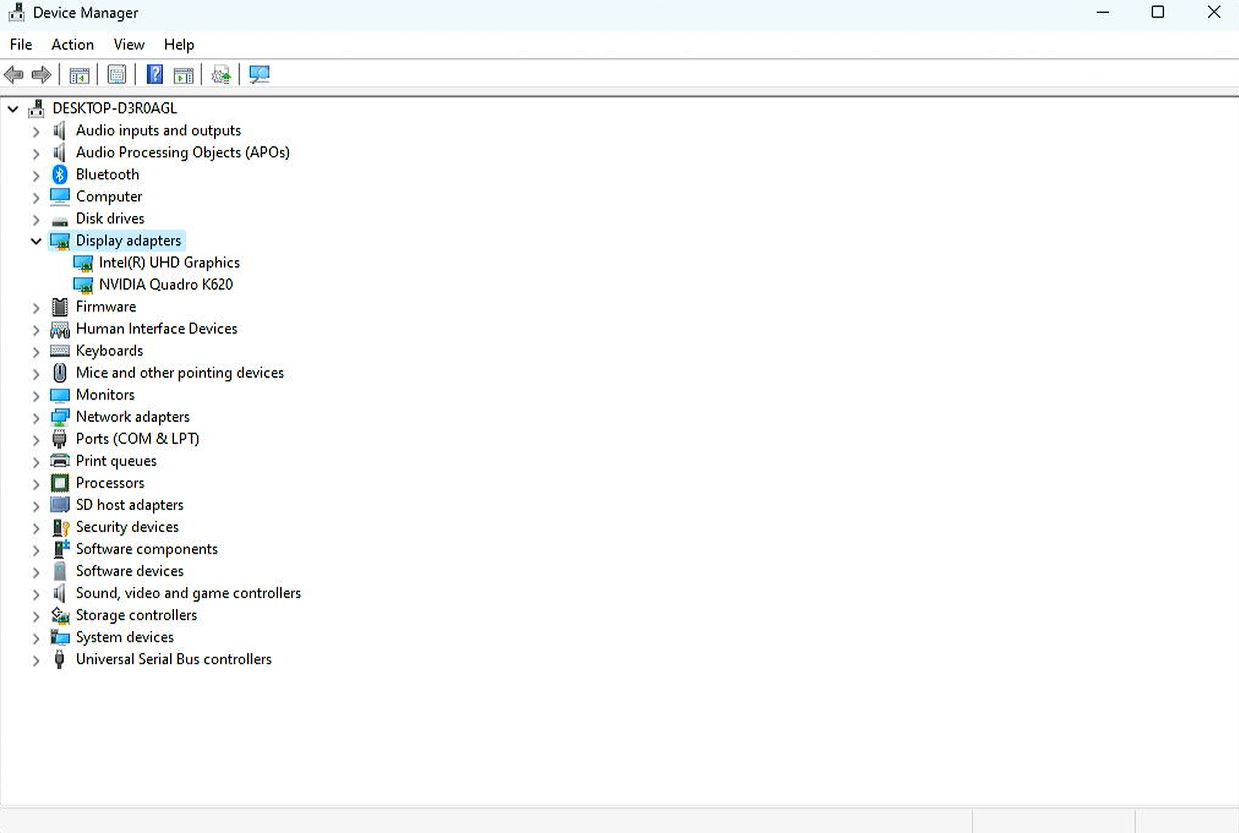Select NVIDIA Quadro K620 device
The width and height of the screenshot is (1239, 833).
(166, 285)
